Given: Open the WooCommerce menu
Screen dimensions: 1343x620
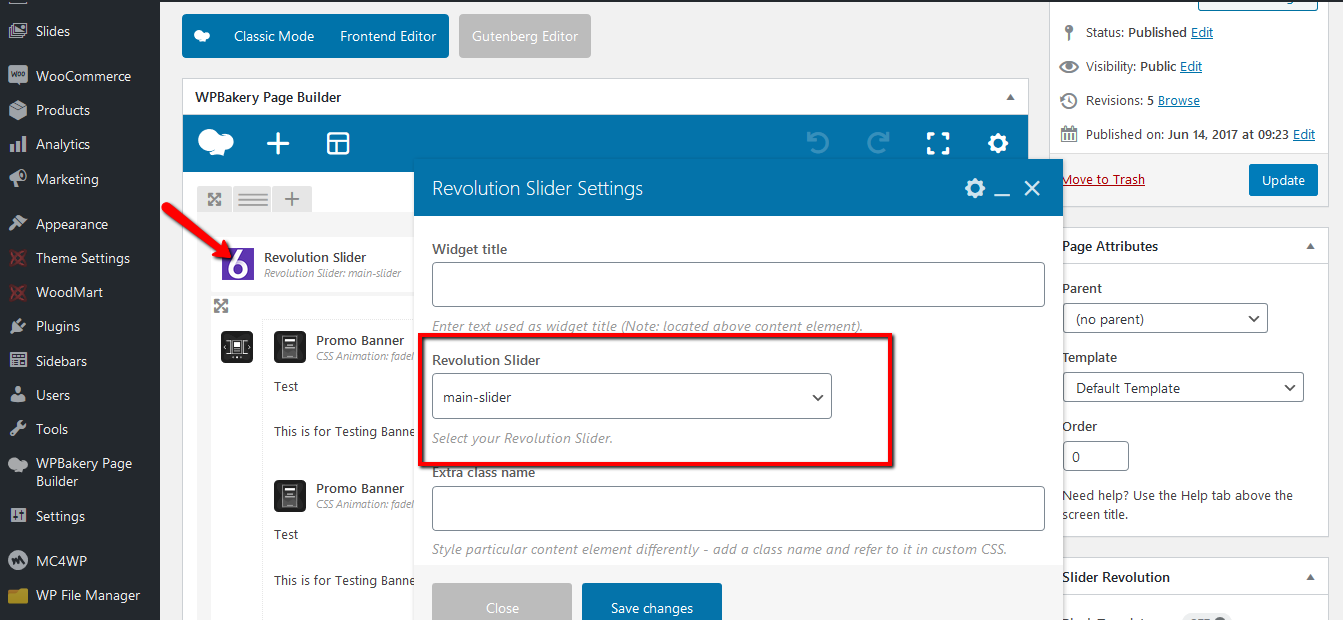Looking at the screenshot, I should pos(83,76).
